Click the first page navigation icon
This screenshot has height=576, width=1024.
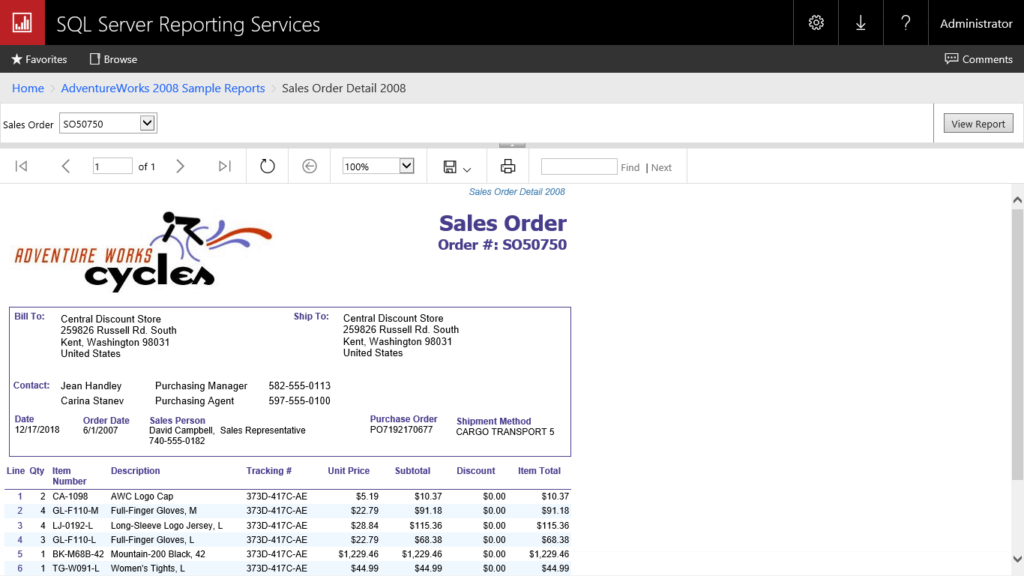(x=20, y=166)
